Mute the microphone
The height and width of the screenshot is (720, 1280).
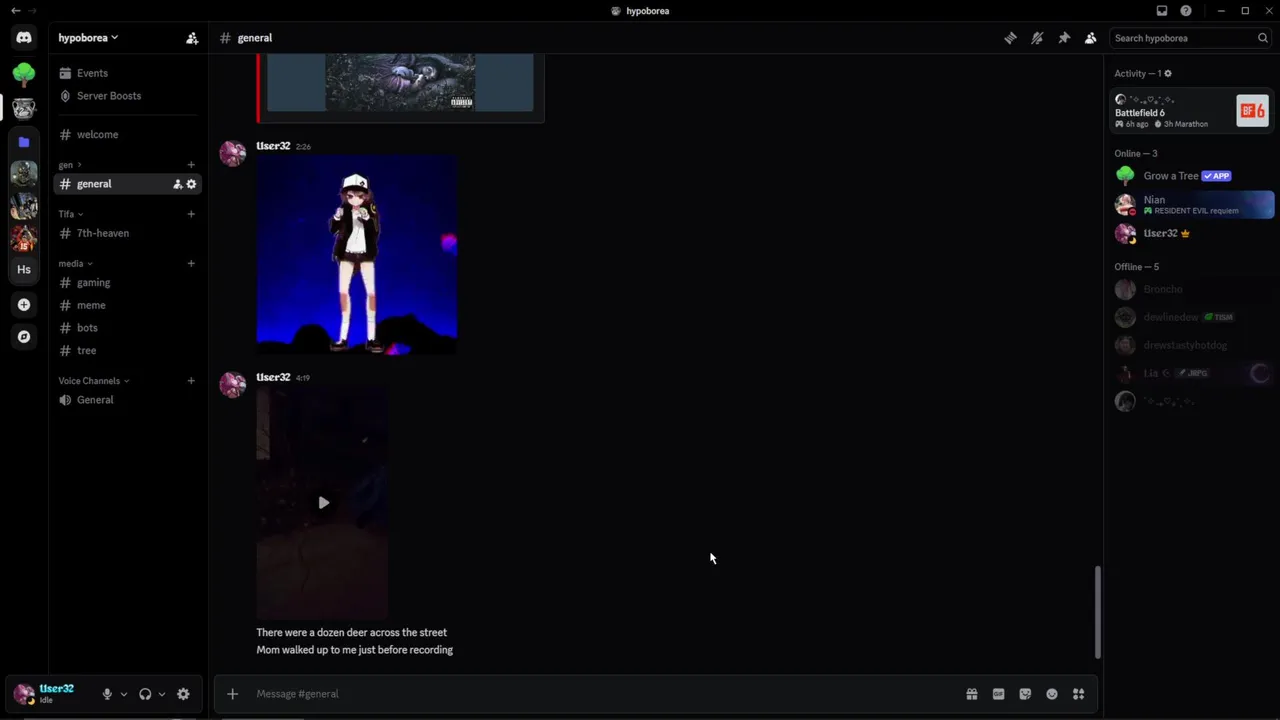pos(107,694)
